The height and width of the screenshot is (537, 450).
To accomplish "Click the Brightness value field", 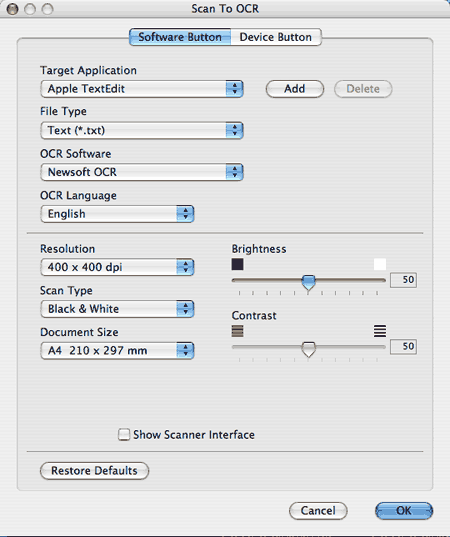I will [403, 280].
